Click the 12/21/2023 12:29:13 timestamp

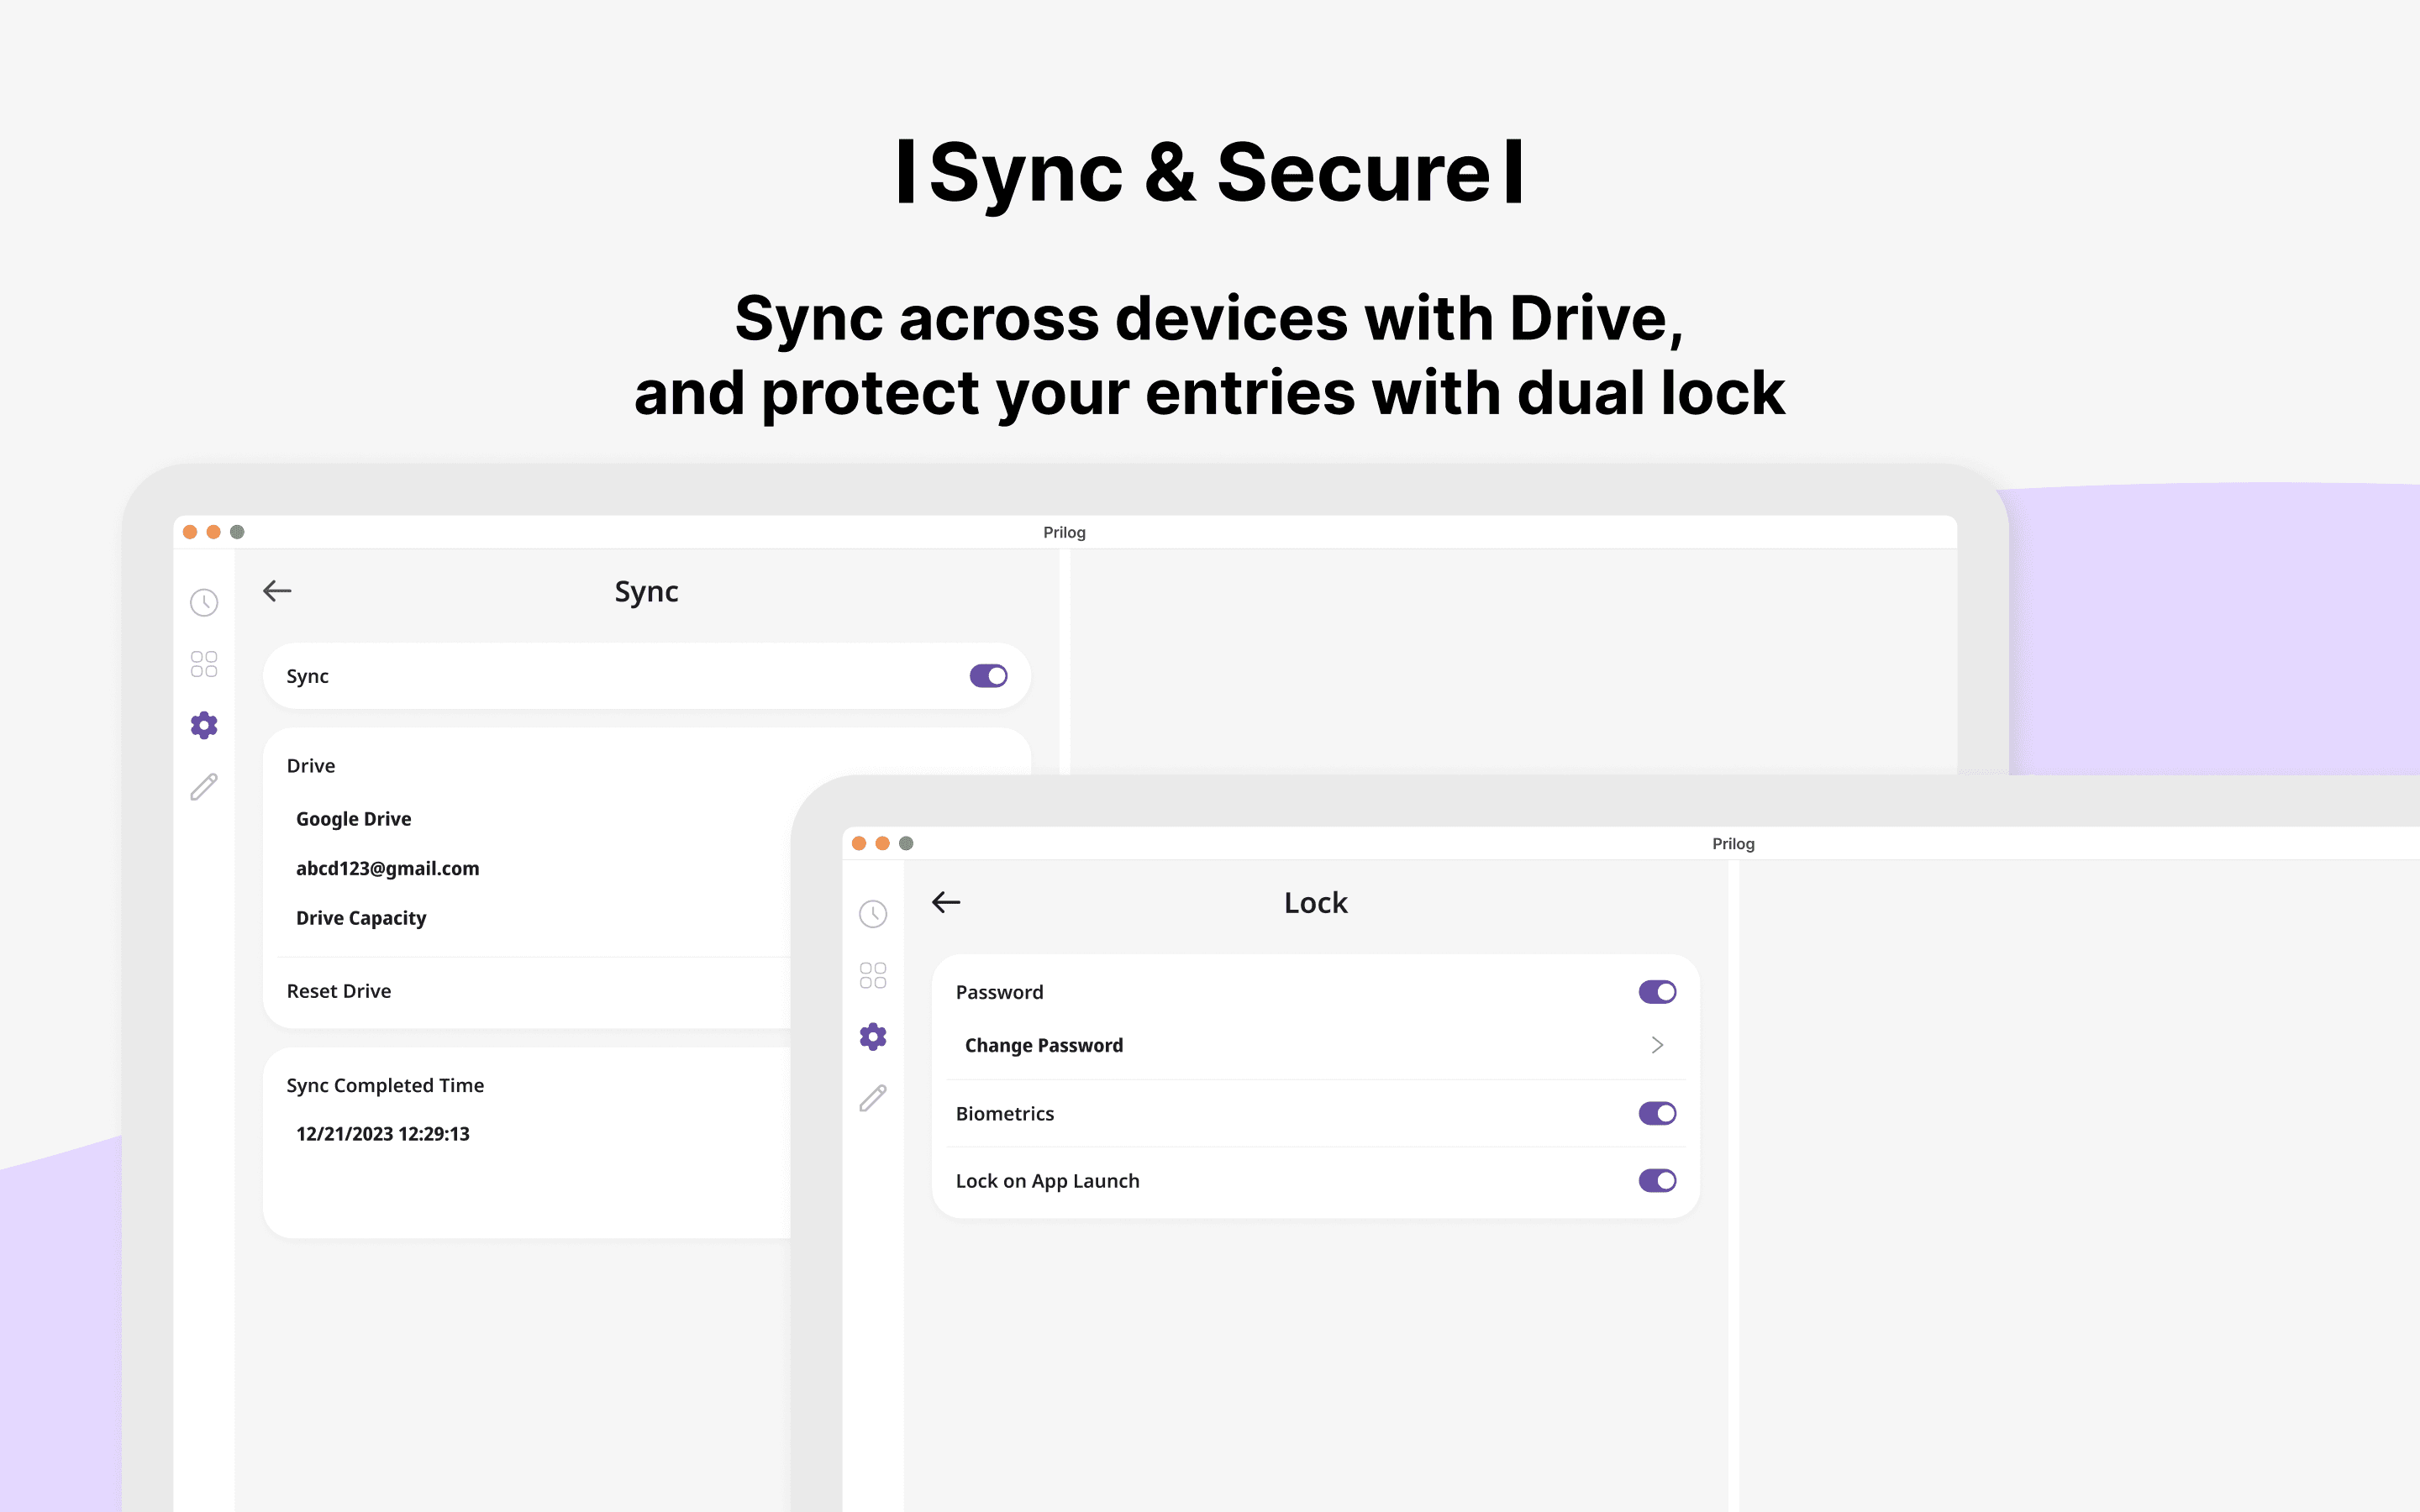coord(383,1134)
